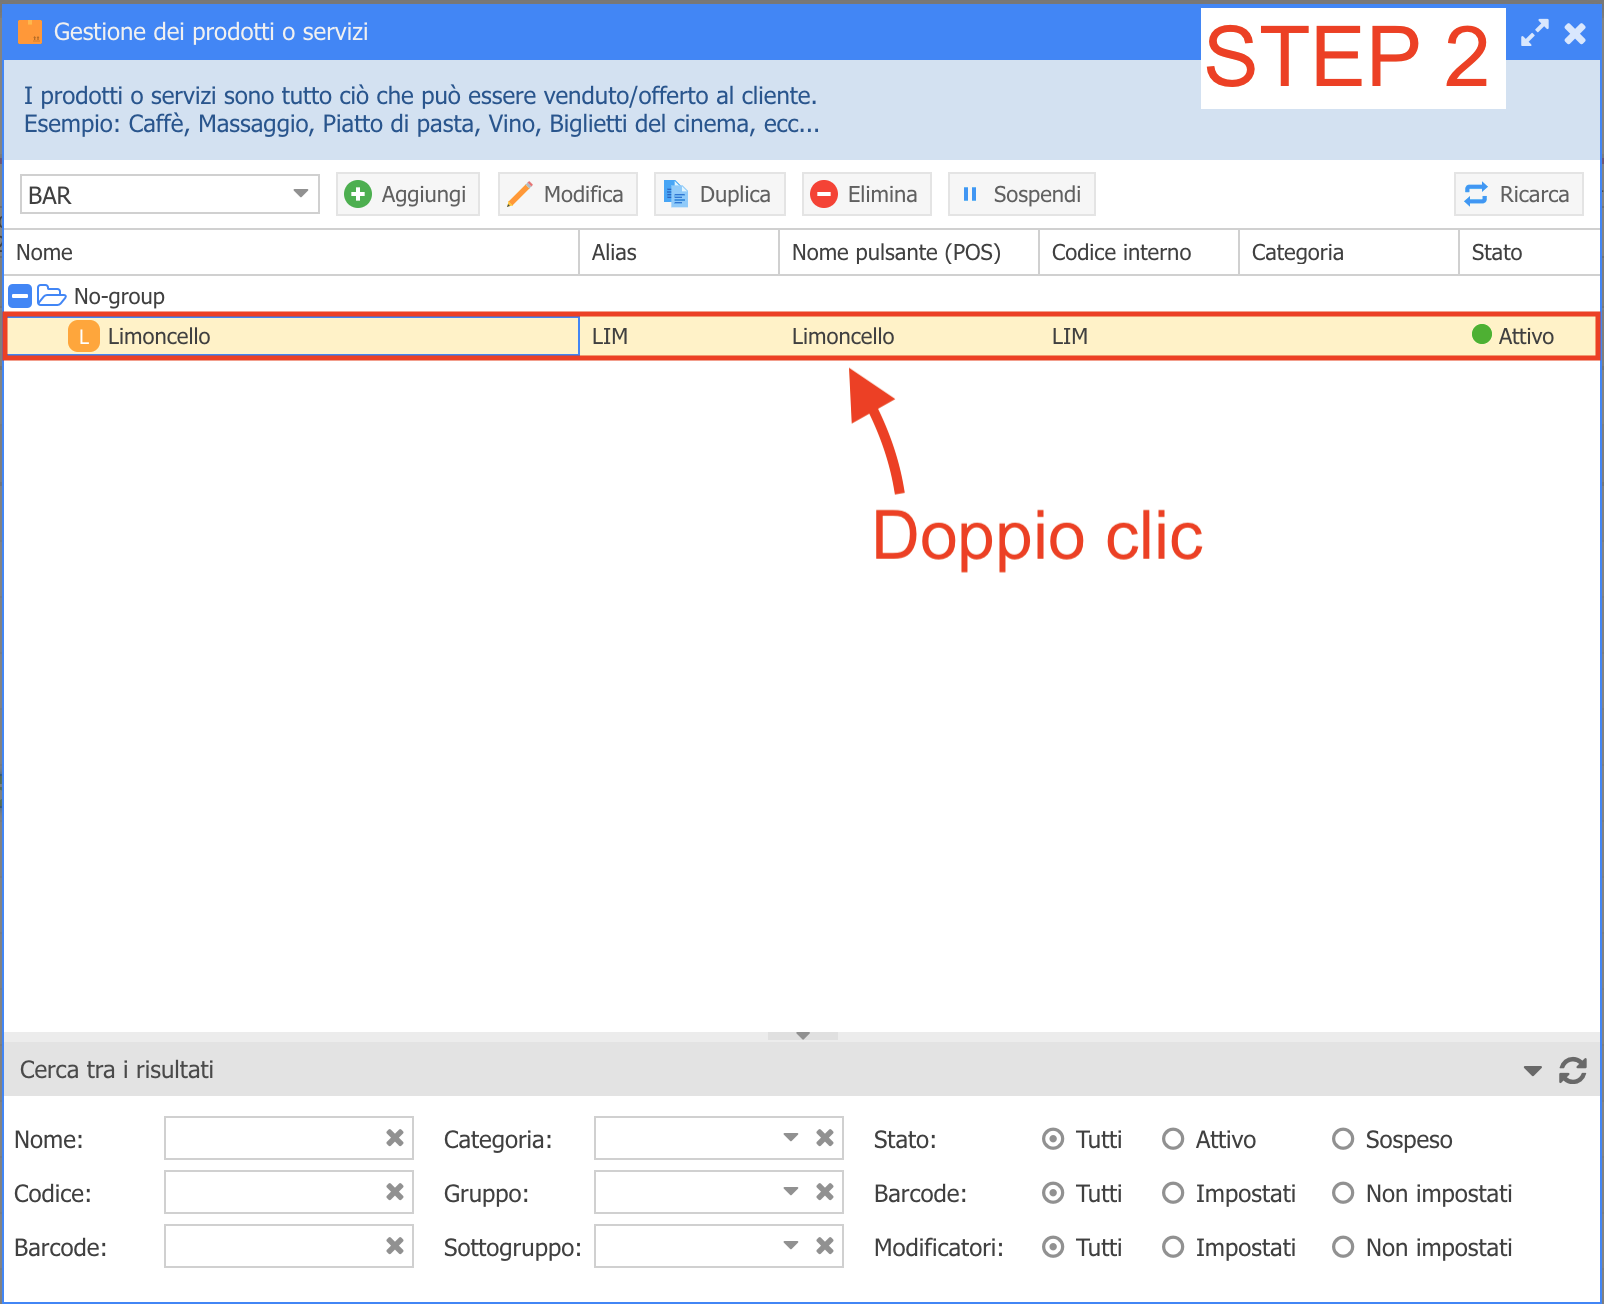
Task: Select Modificatori Impostati radio button
Action: click(x=1173, y=1247)
